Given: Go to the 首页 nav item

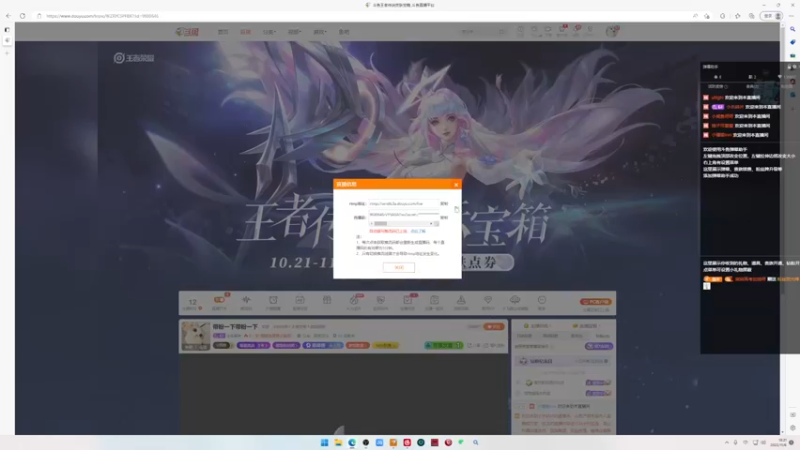Looking at the screenshot, I should [223, 32].
